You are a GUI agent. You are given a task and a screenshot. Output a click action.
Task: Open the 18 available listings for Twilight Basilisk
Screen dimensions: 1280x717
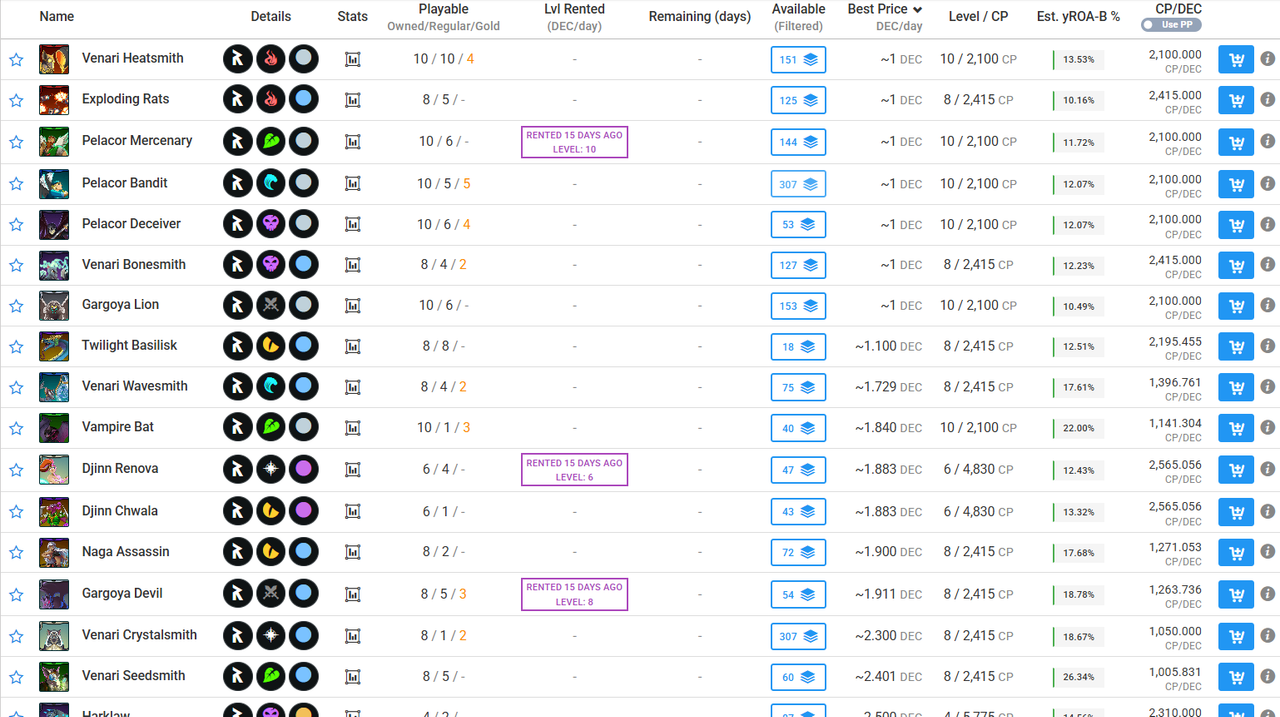pos(798,348)
